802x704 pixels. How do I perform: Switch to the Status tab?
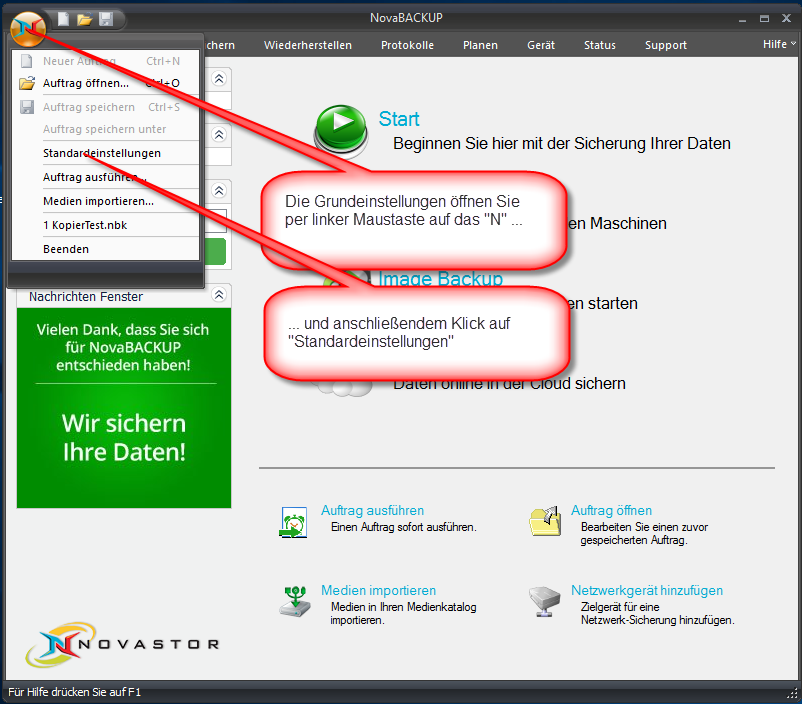pos(600,45)
